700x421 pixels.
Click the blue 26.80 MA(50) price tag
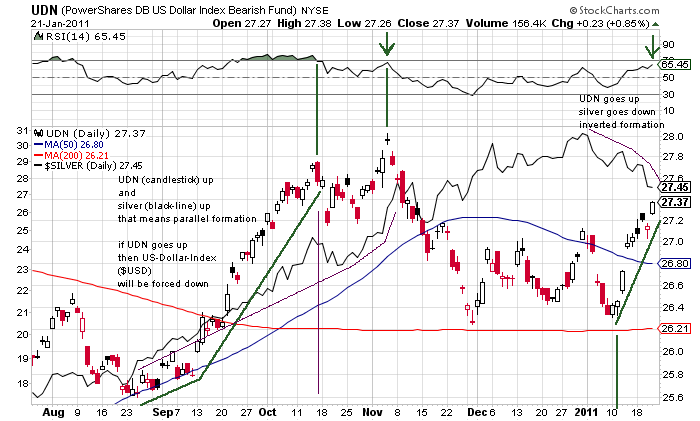pyautogui.click(x=675, y=263)
